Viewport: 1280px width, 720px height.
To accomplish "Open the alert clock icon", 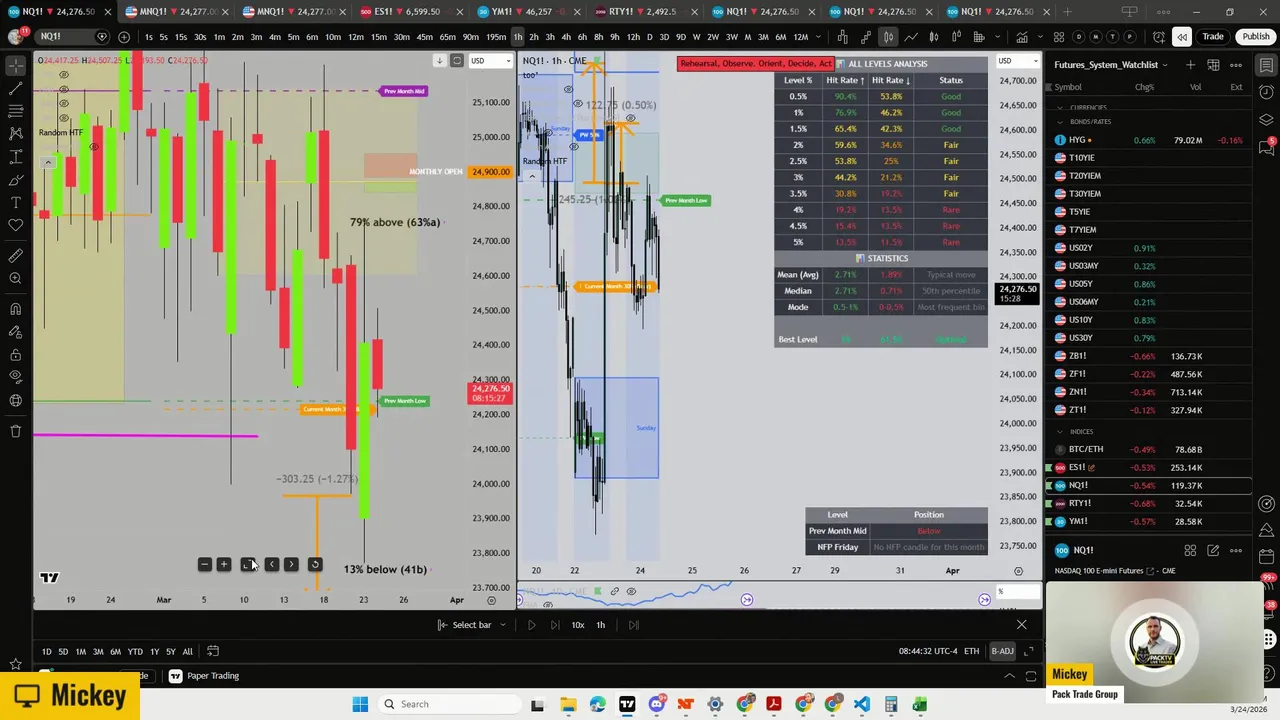I will point(1159,37).
